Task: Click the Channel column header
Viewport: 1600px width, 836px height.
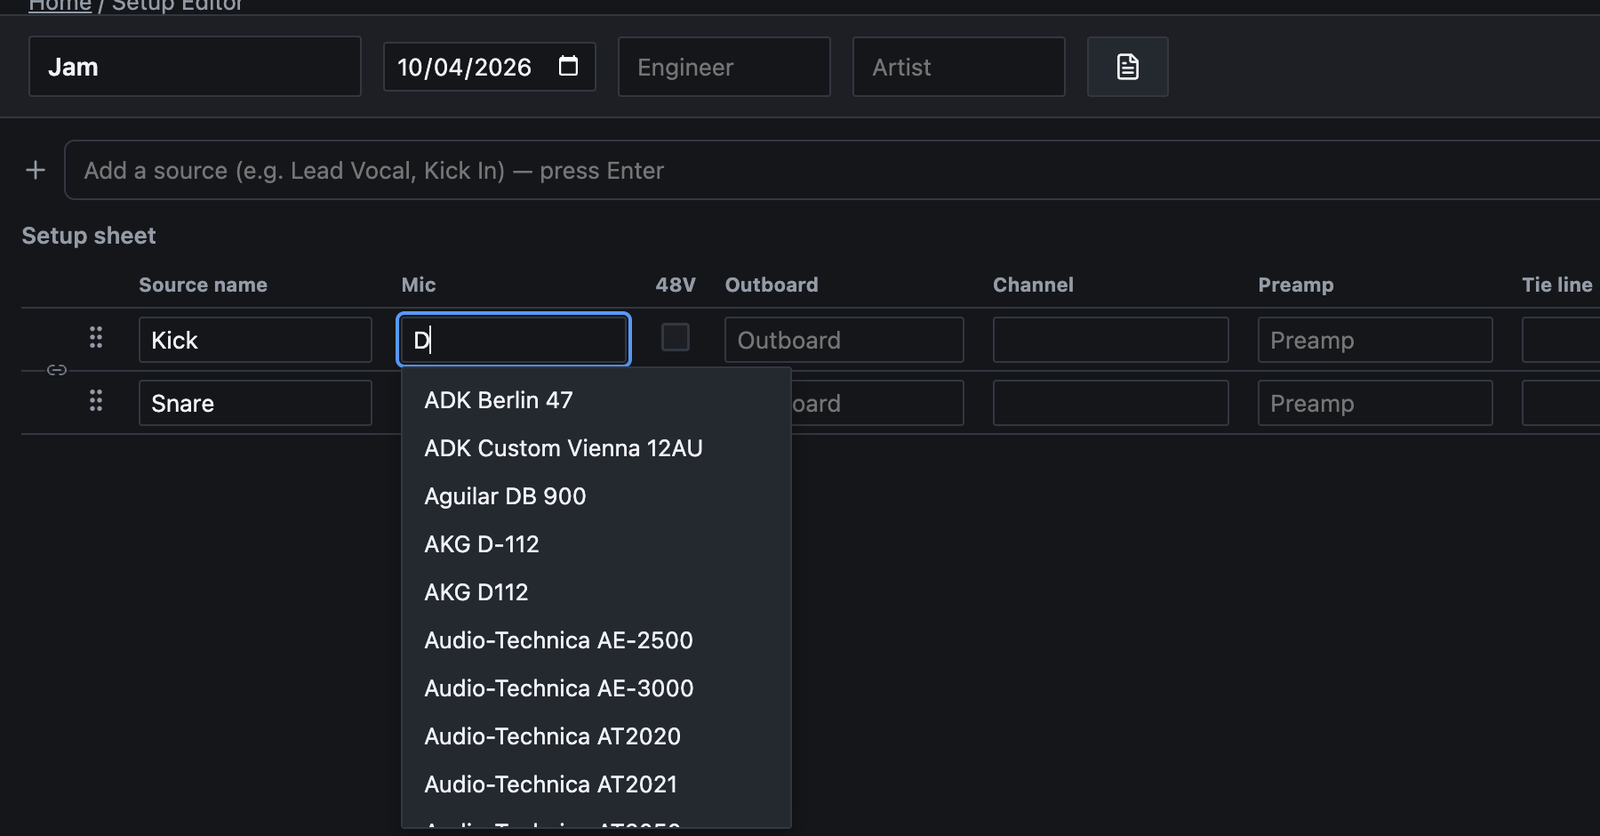Action: point(1033,285)
